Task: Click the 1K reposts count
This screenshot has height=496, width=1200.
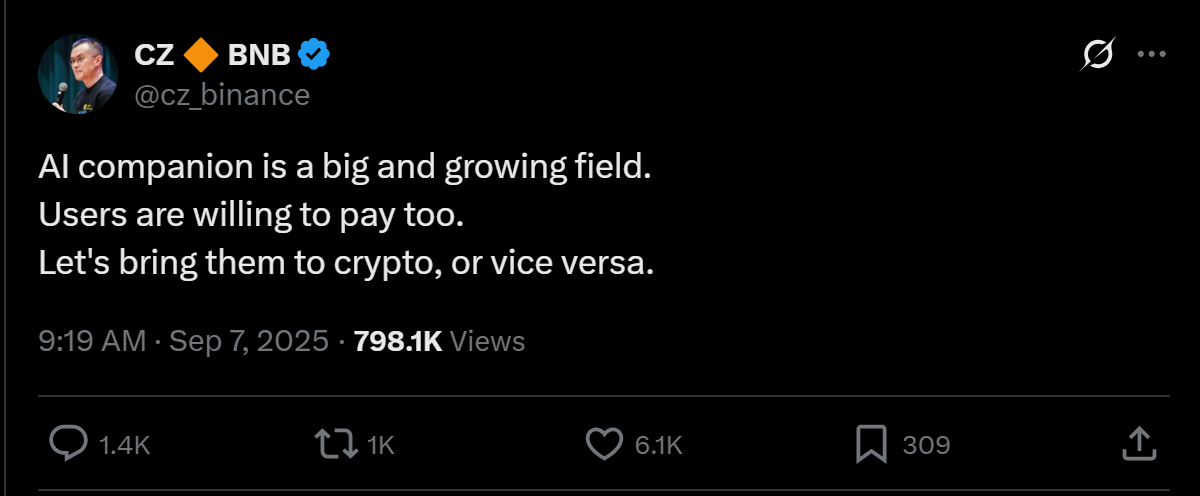Action: click(x=381, y=445)
